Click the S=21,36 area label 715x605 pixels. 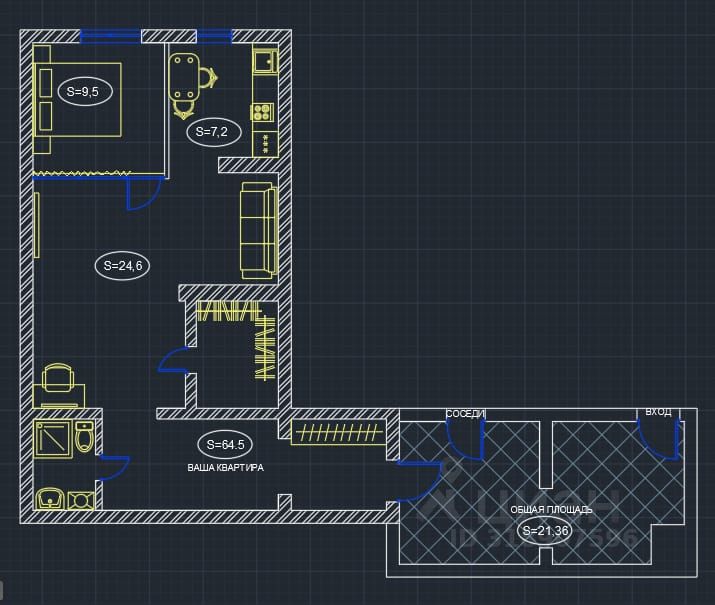point(545,531)
